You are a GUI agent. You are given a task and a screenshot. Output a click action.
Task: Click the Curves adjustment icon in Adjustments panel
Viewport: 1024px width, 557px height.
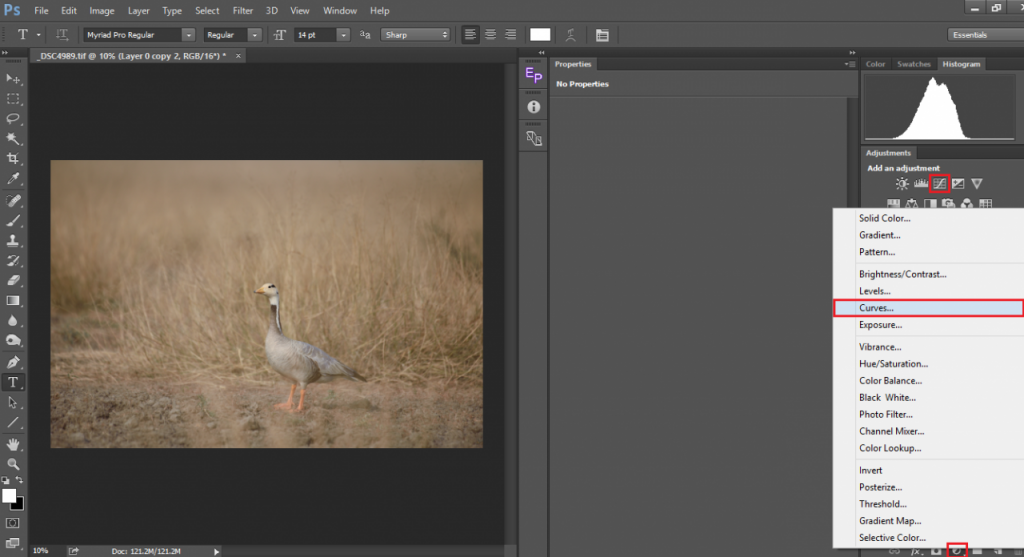(940, 183)
